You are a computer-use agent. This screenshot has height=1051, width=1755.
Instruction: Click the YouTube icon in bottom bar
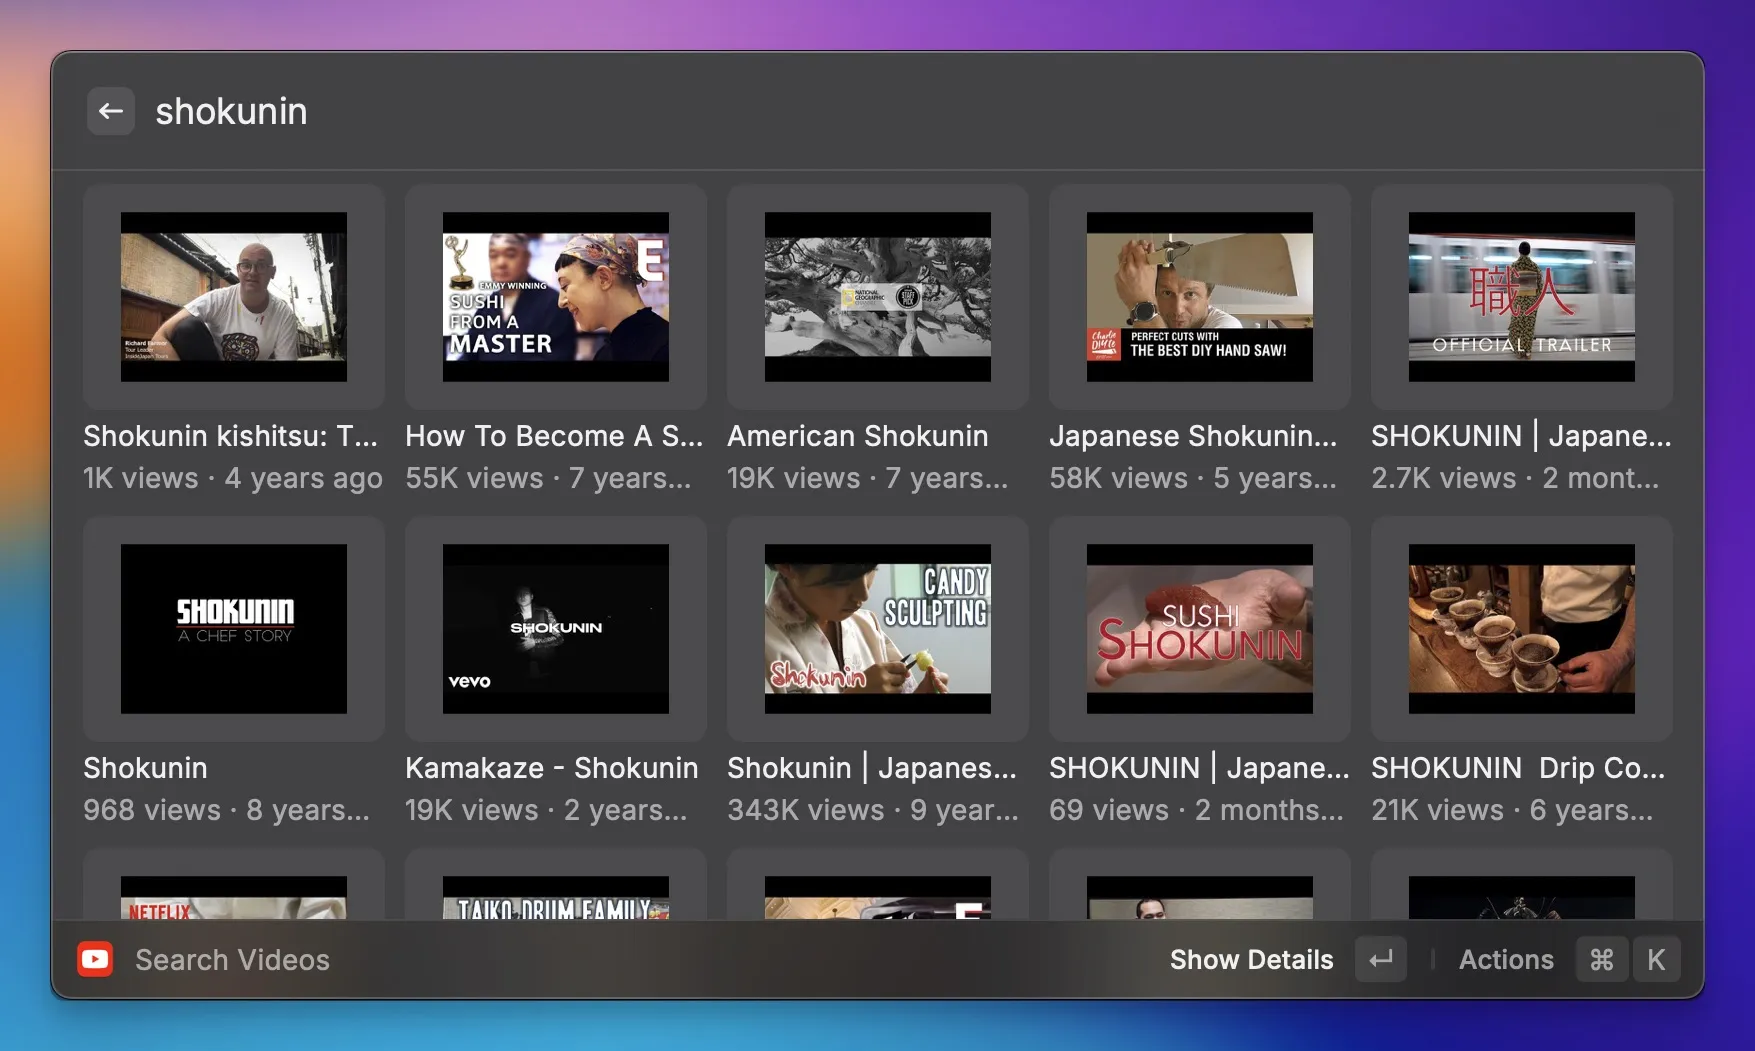(x=95, y=960)
